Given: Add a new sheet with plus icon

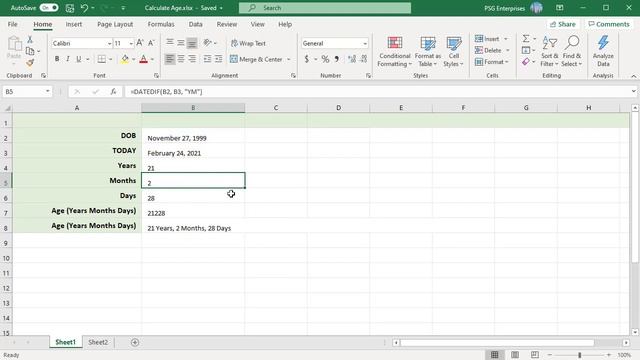Looking at the screenshot, I should (135, 342).
